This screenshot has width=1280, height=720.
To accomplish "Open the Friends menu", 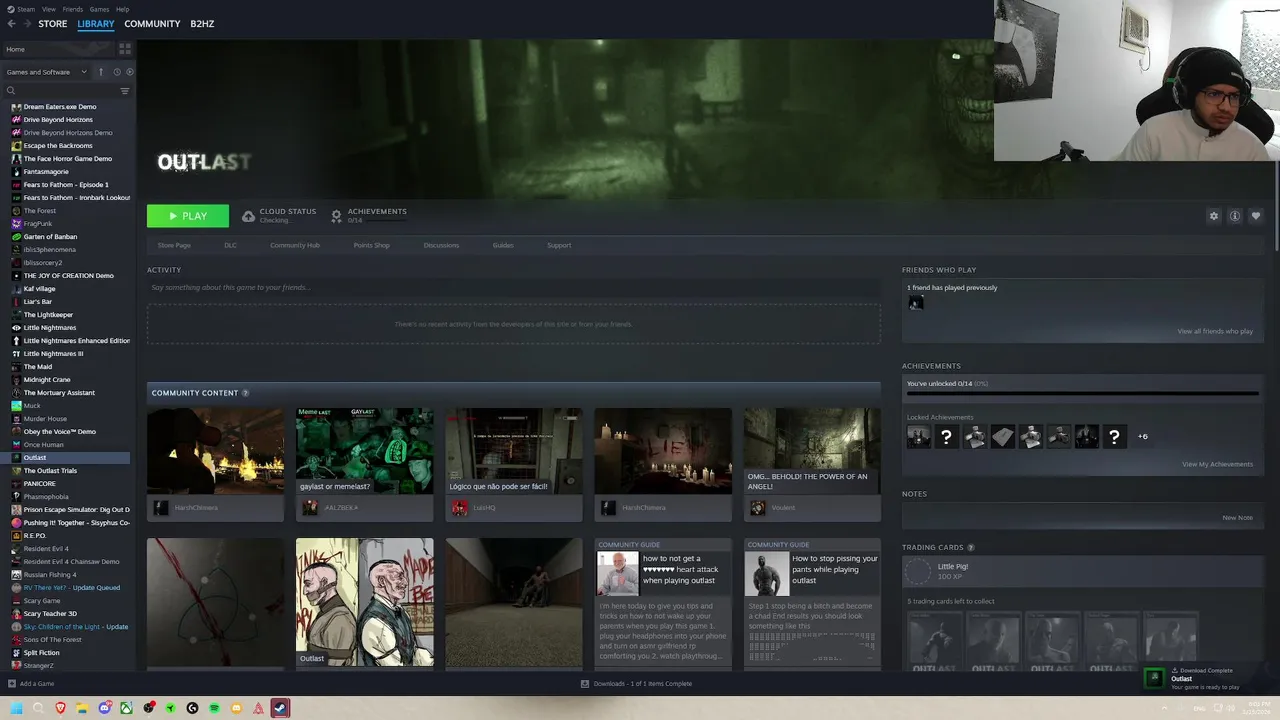I will point(73,9).
